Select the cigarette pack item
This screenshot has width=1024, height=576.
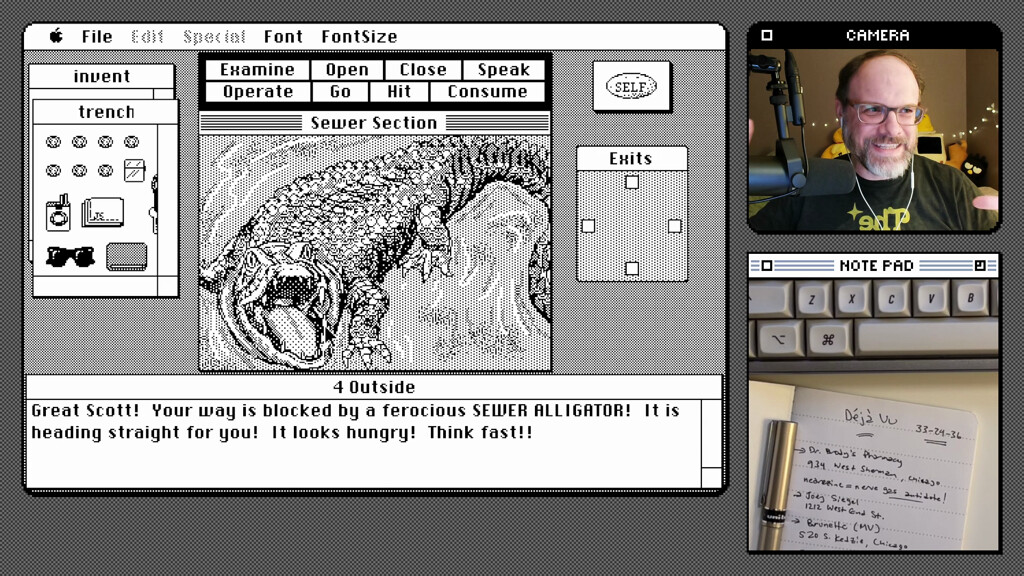tap(58, 213)
